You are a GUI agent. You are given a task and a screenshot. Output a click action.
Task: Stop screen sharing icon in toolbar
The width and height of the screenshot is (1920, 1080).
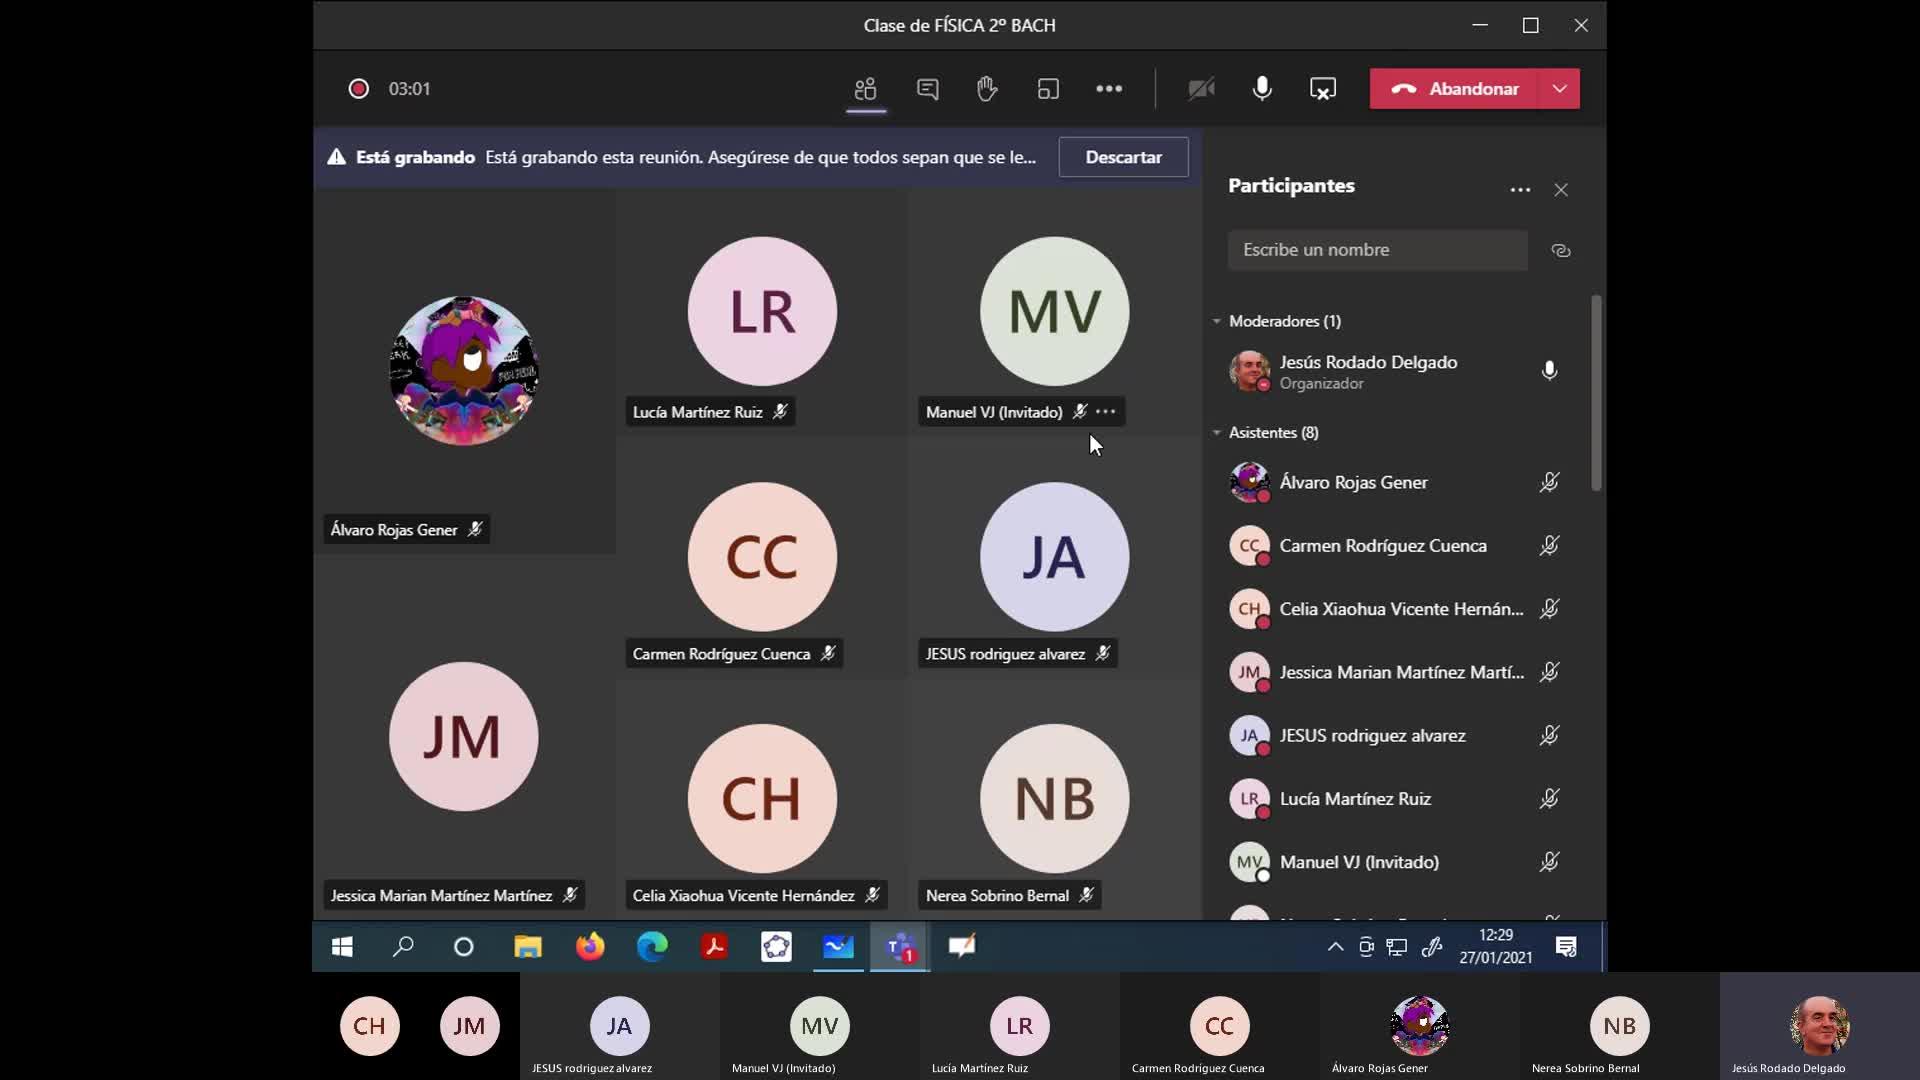[x=1323, y=89]
